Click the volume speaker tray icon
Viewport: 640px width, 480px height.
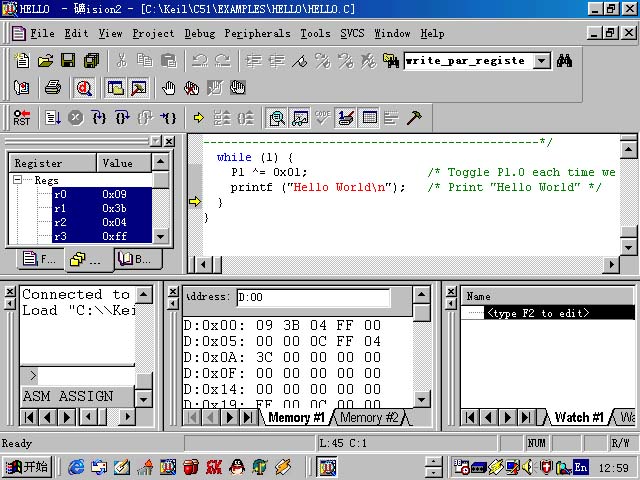pos(527,467)
